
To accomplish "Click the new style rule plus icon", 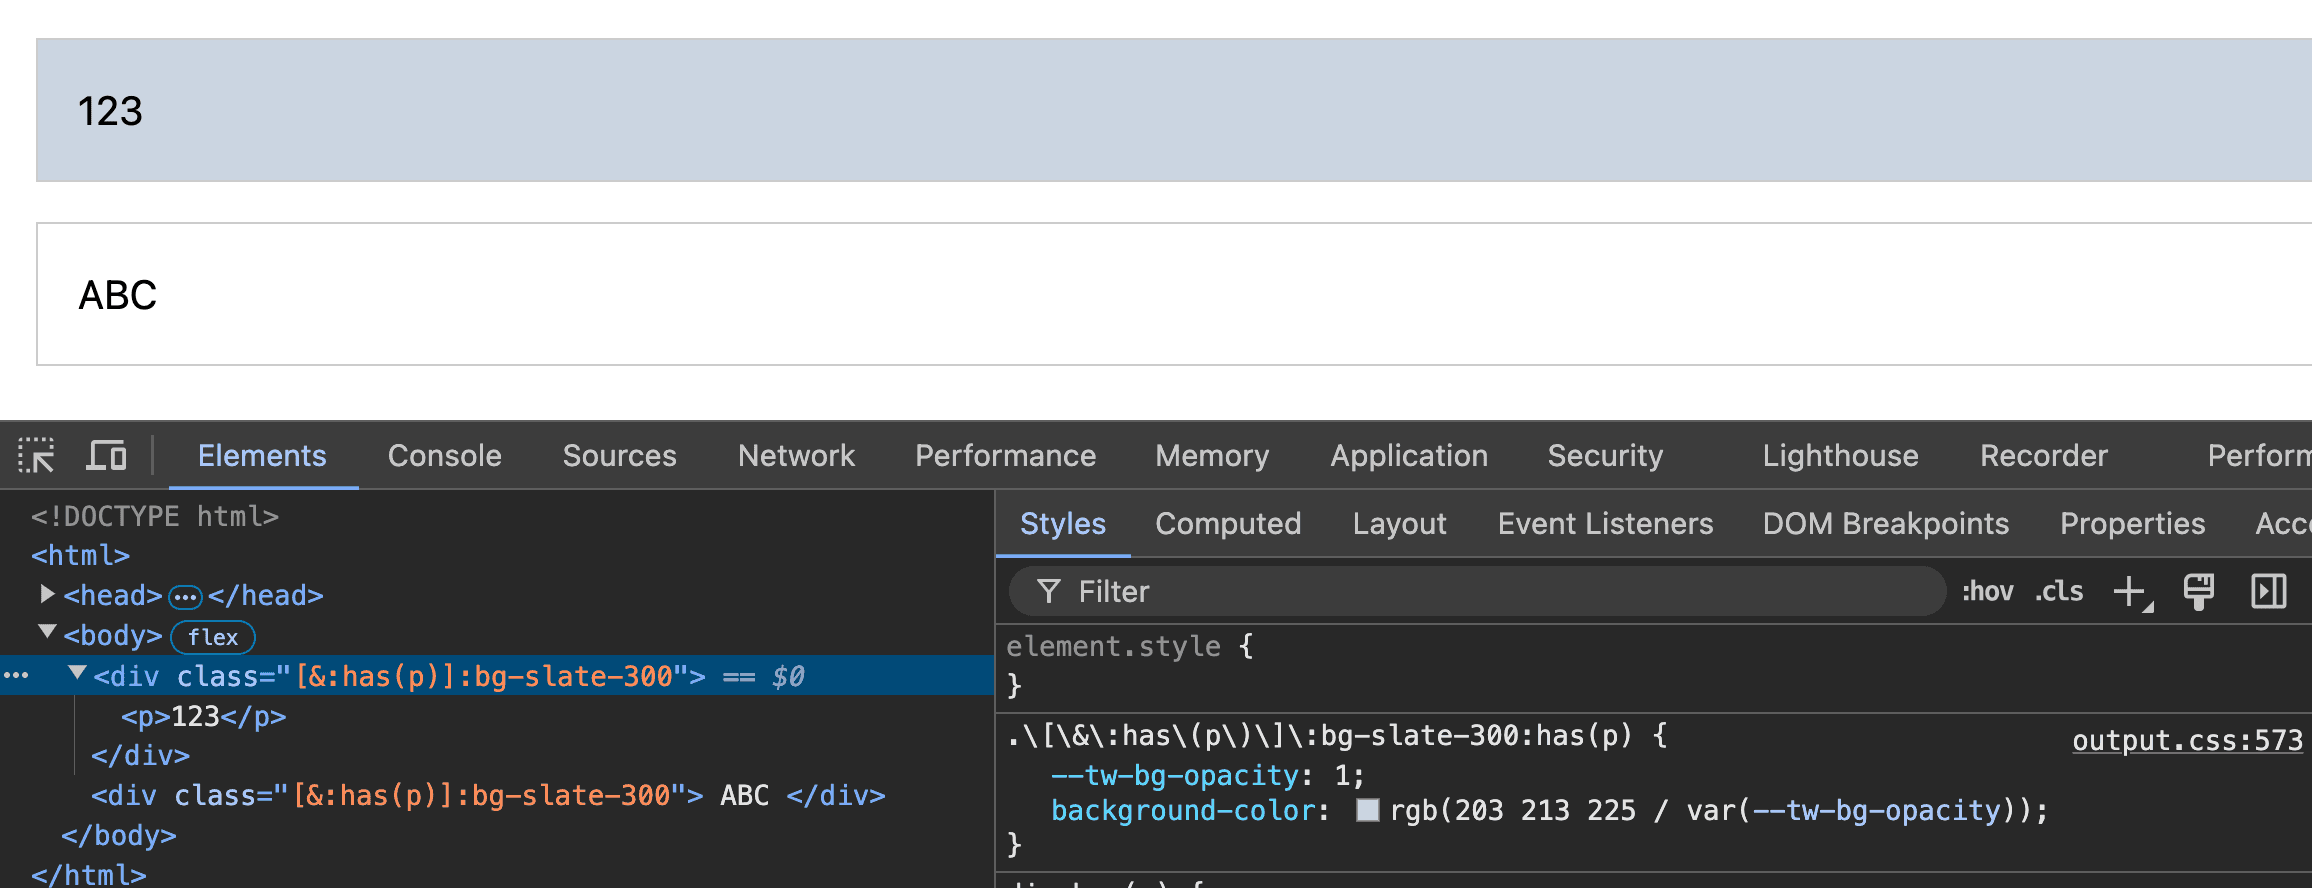I will (x=2130, y=592).
